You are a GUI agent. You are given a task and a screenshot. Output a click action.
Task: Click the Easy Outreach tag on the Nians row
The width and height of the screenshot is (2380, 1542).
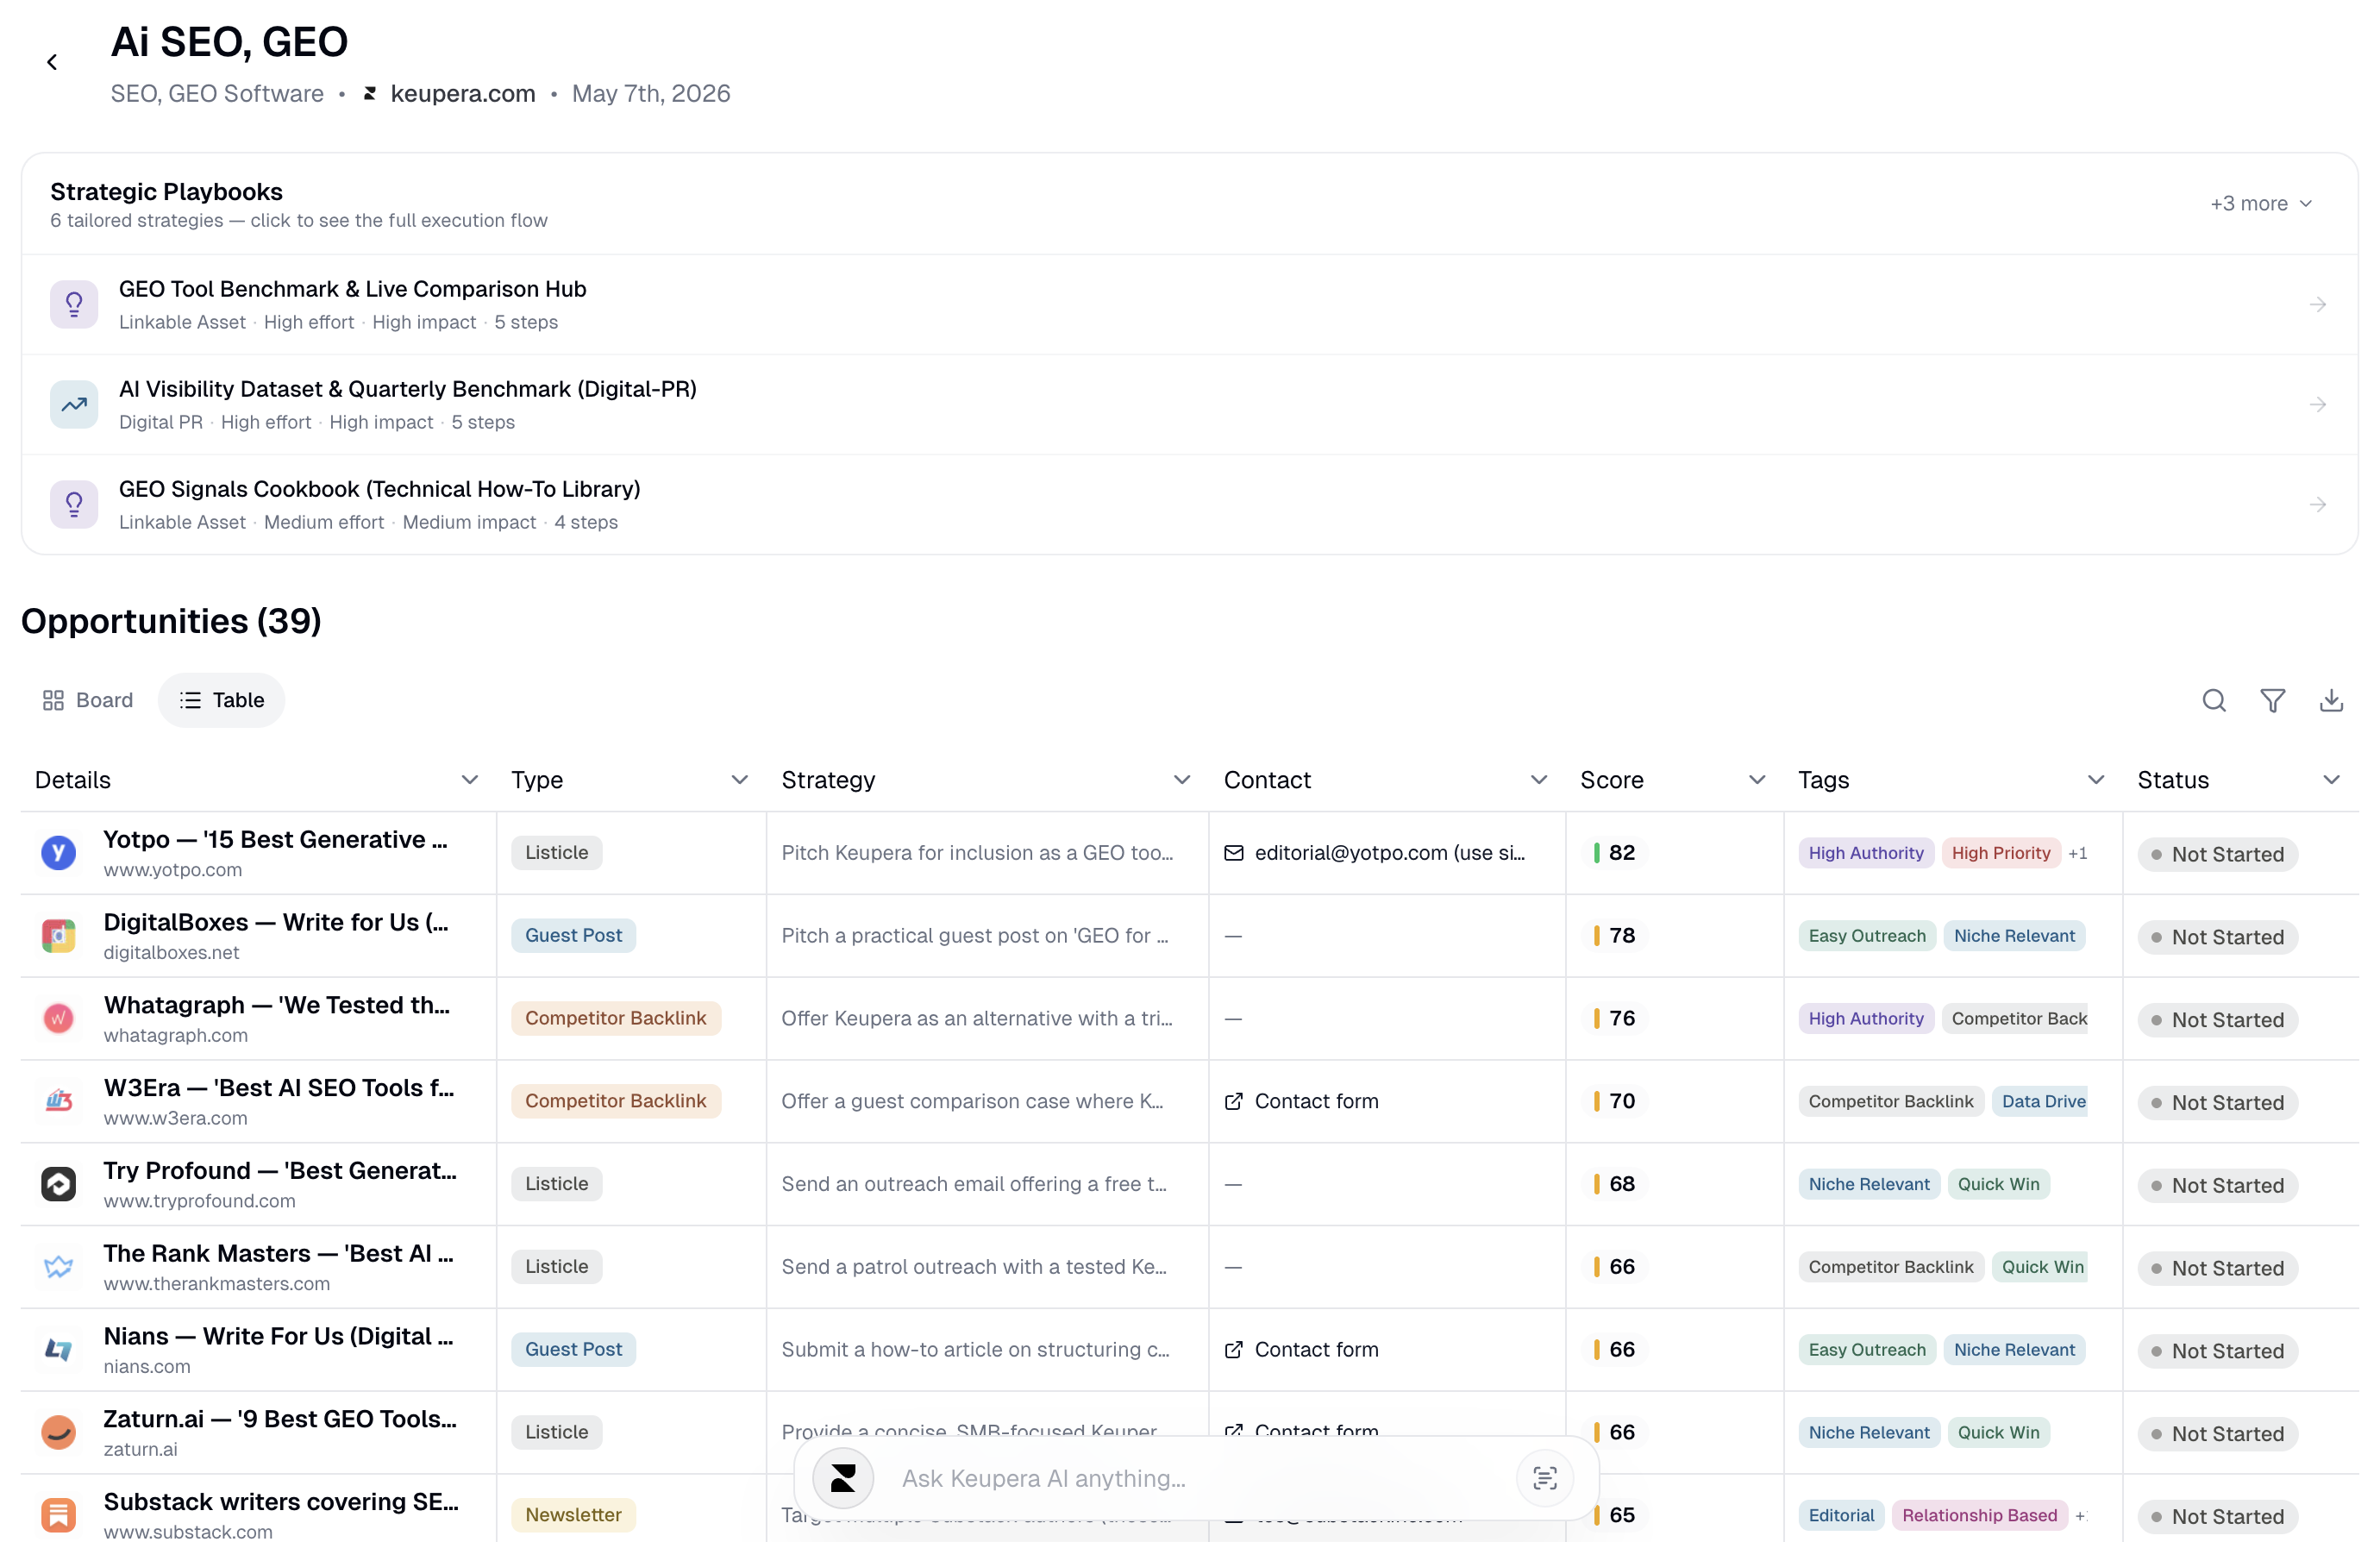coord(1866,1350)
